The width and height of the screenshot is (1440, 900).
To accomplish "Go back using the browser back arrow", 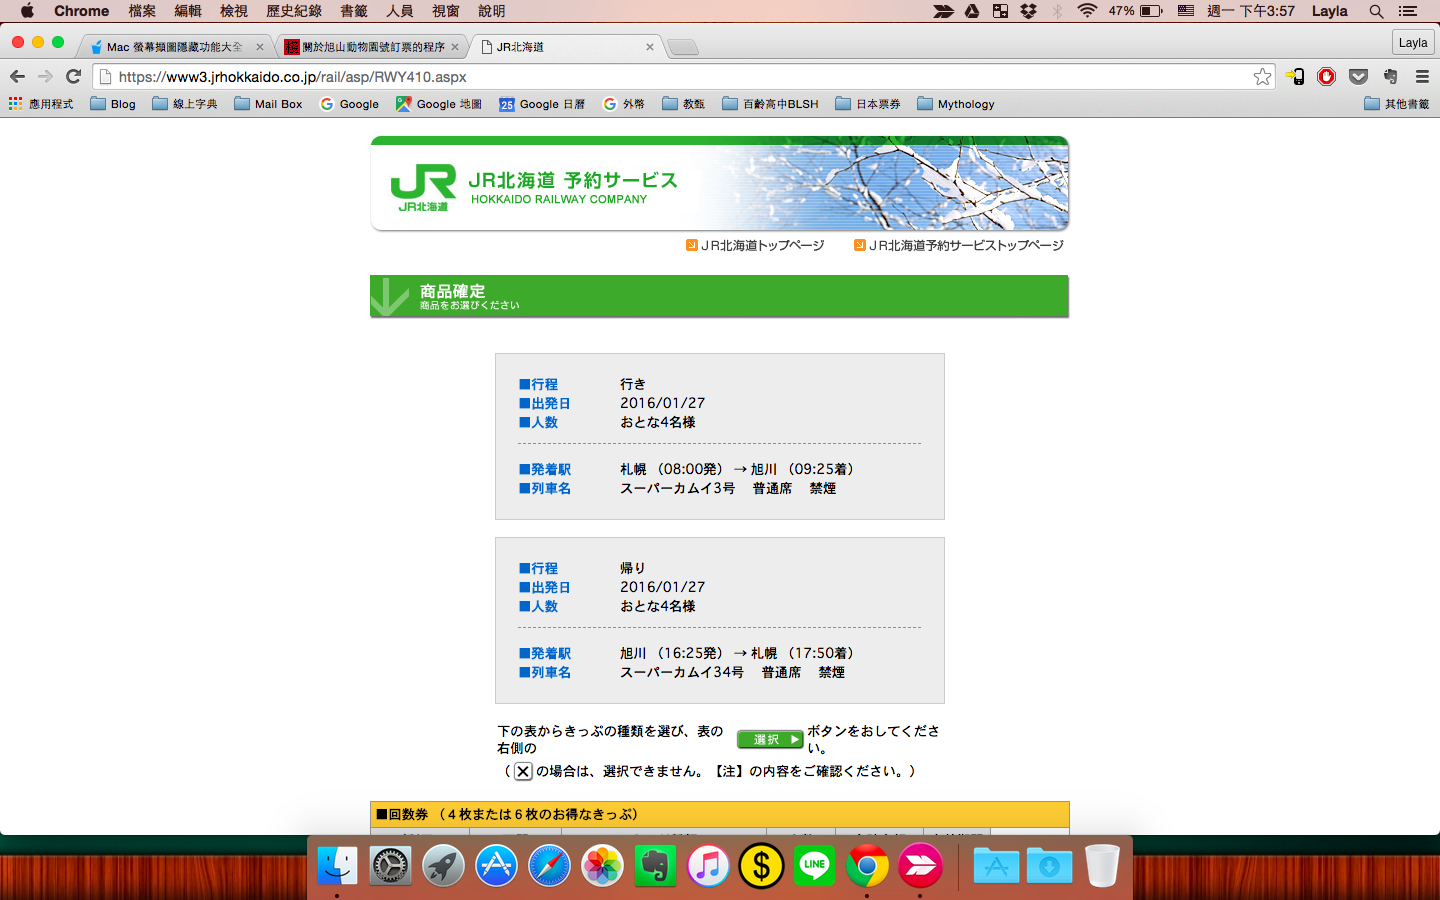I will pos(17,76).
